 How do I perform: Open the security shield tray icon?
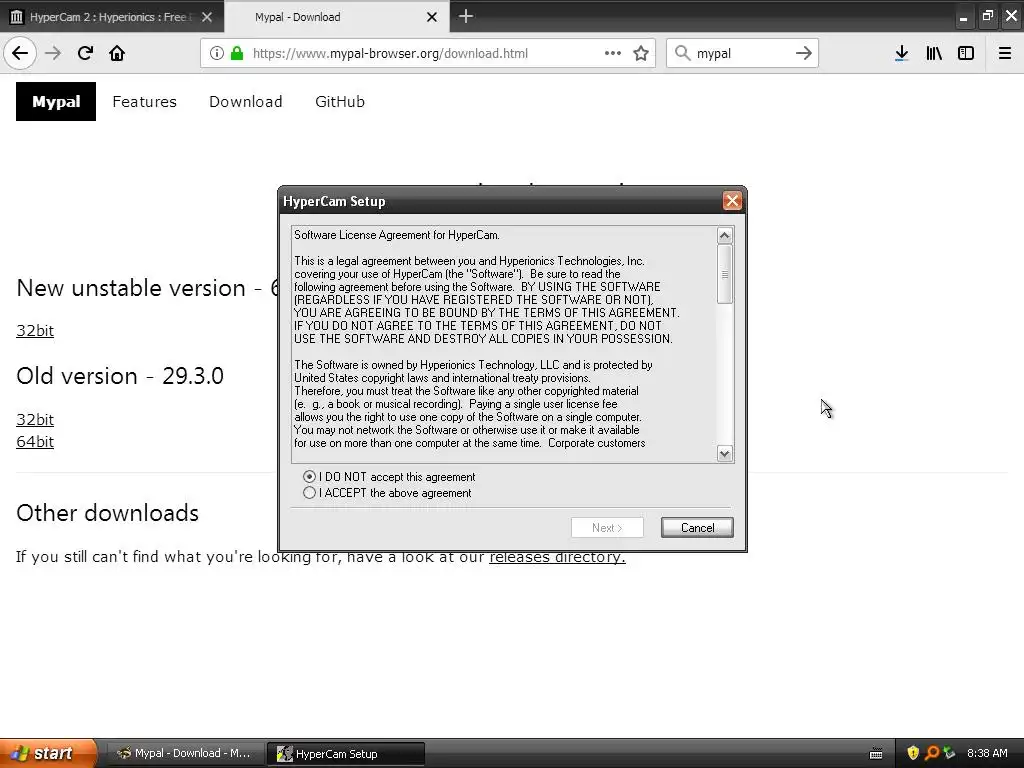pos(913,753)
